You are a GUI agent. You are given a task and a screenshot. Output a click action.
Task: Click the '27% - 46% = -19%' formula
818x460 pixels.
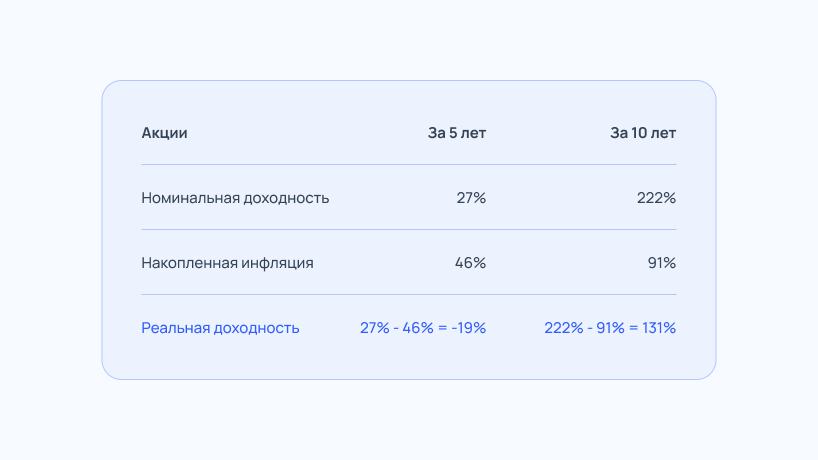click(423, 328)
